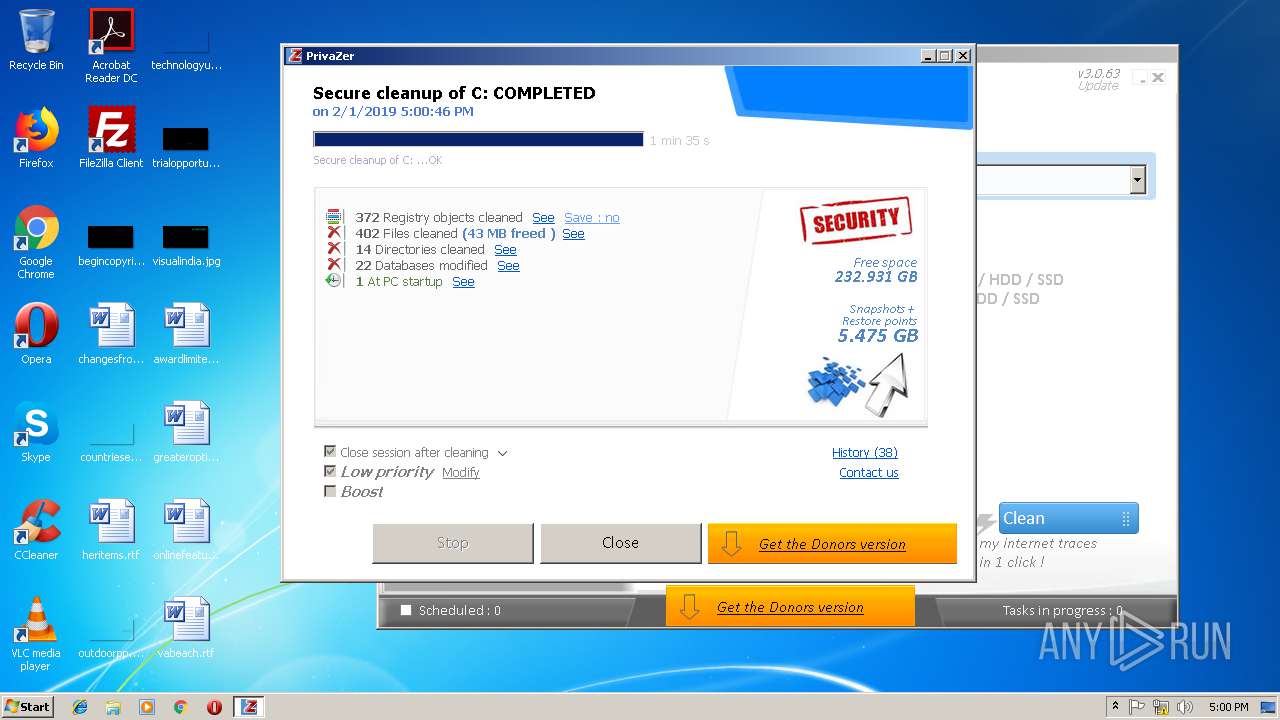
Task: Open Opera browser desktop shortcut
Action: (36, 334)
